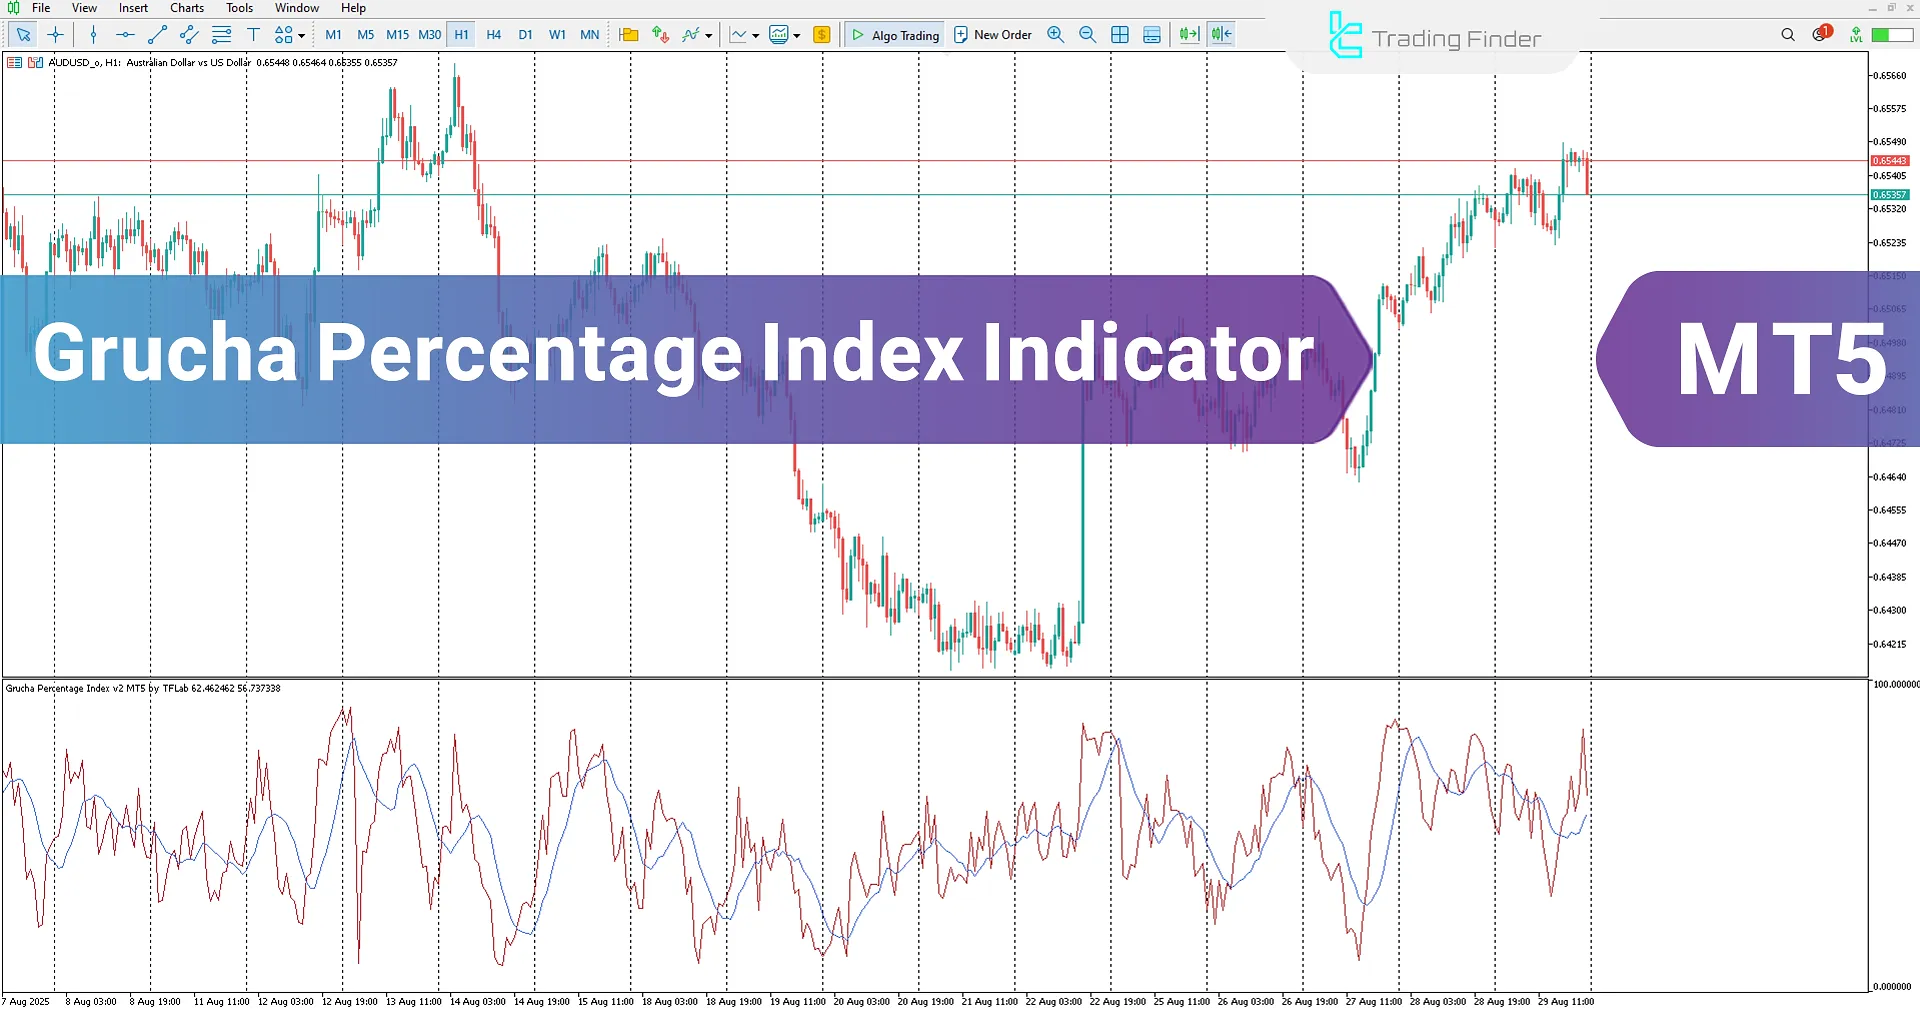Open the chart display settings icon
This screenshot has width=1920, height=1011.
(x=779, y=35)
